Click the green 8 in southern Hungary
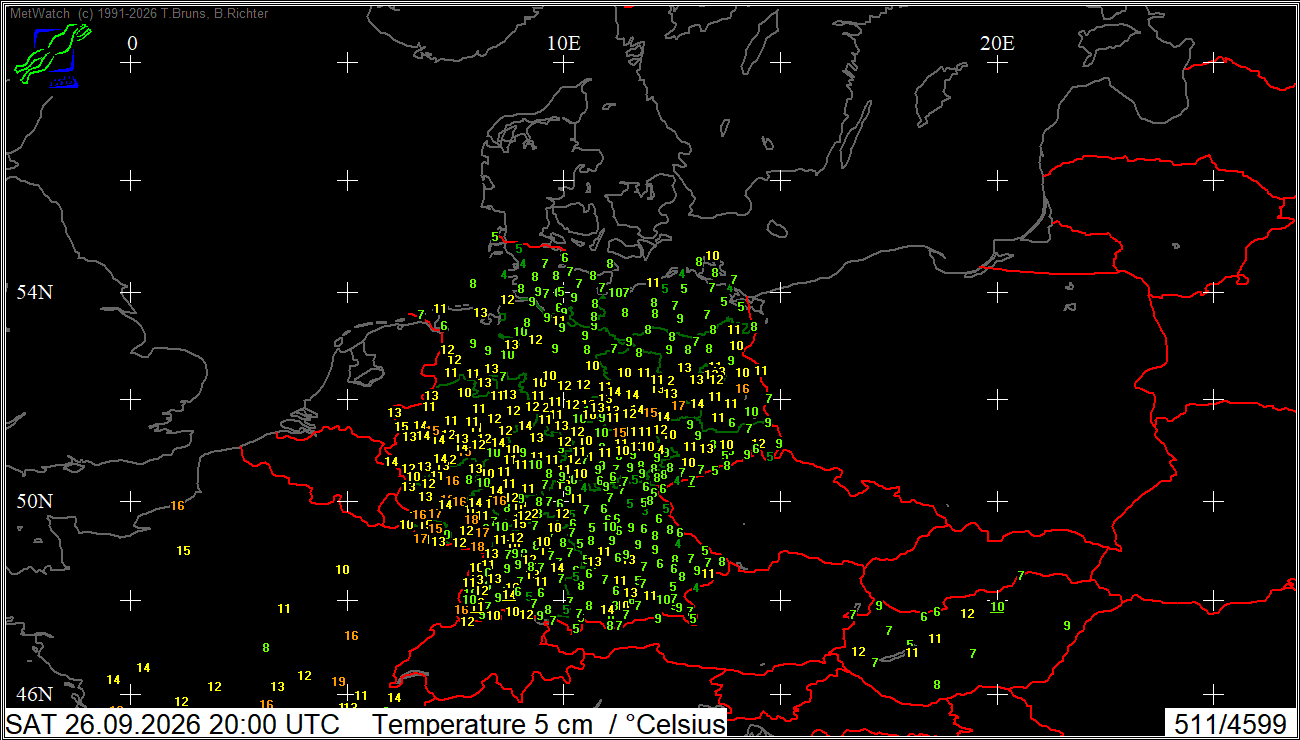 (937, 685)
